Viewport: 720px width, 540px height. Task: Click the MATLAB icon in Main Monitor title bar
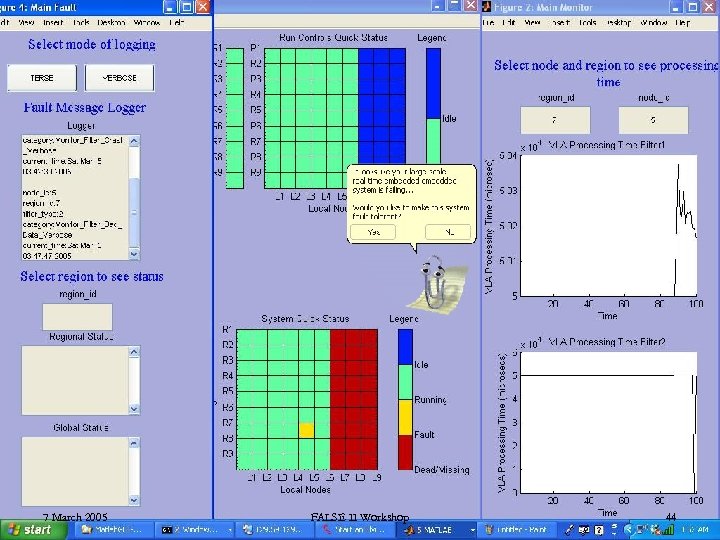pos(487,7)
